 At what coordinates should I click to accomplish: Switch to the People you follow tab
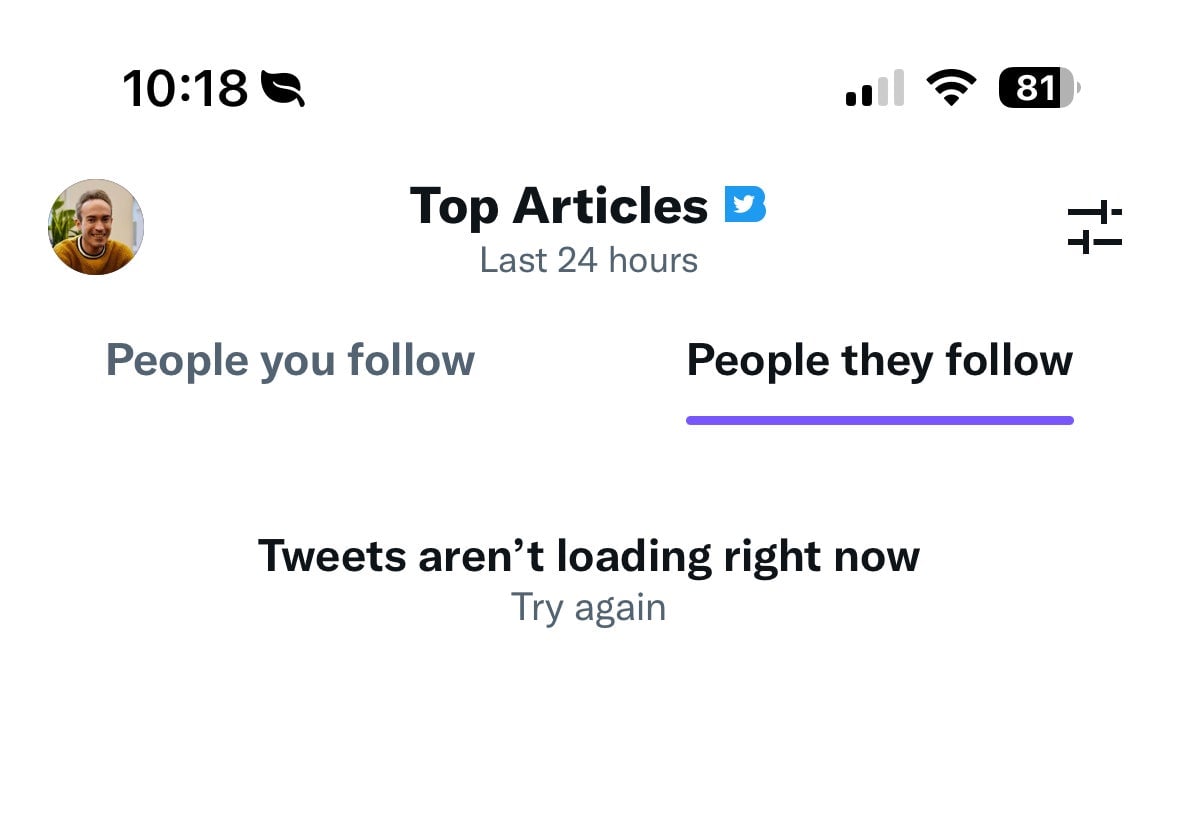[290, 360]
